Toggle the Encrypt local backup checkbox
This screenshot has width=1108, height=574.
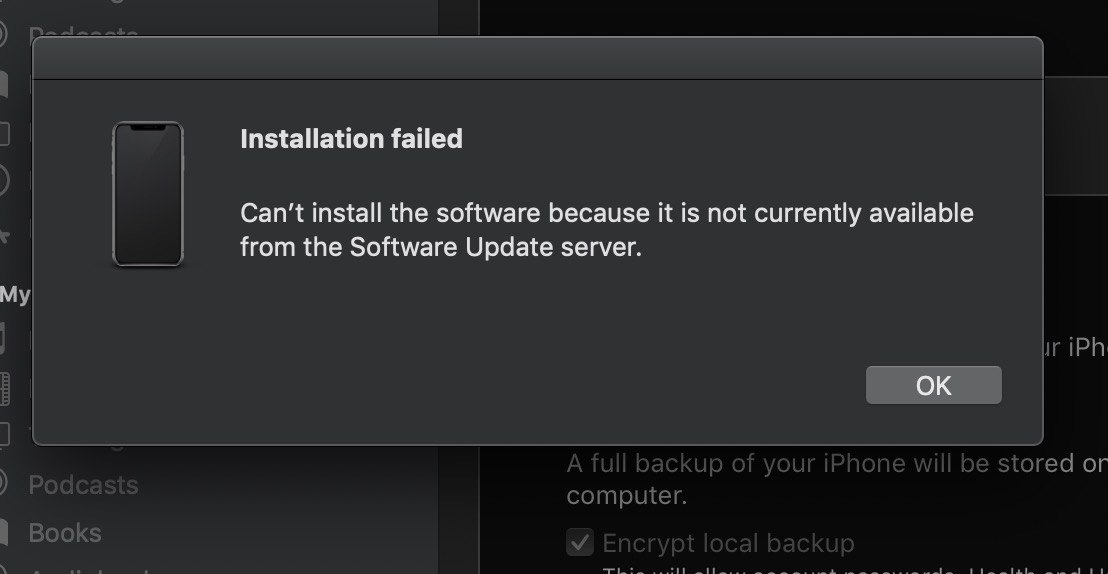[x=580, y=543]
